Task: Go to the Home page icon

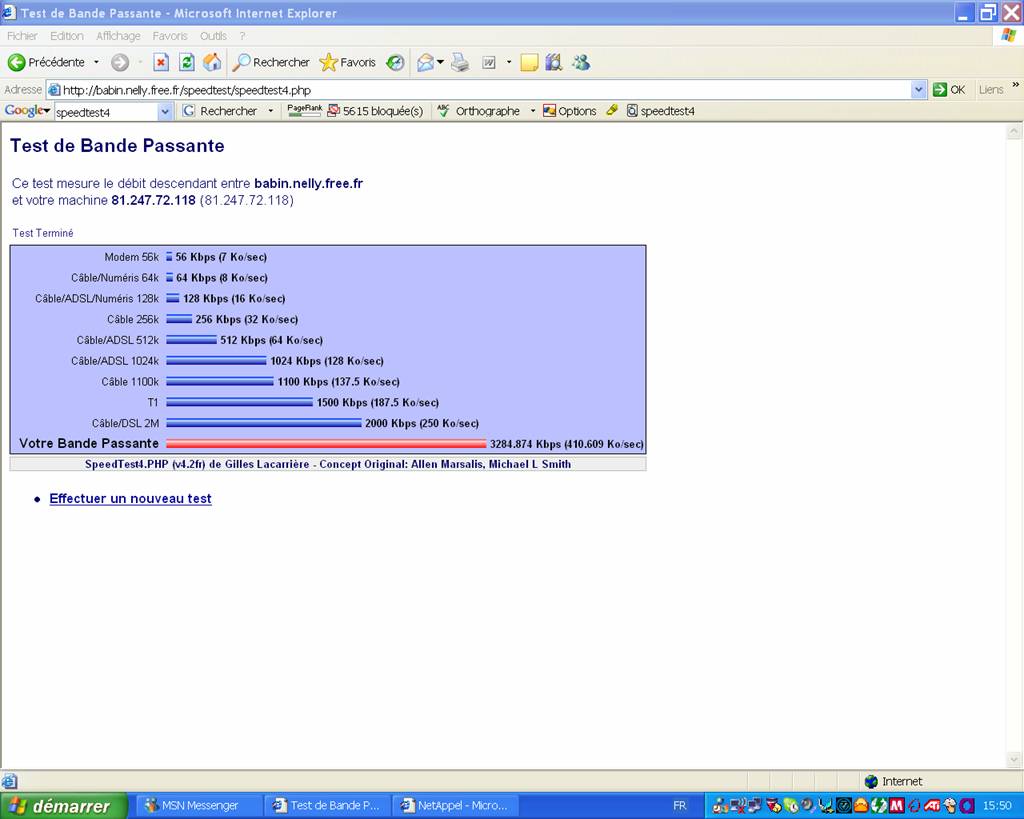Action: coord(212,62)
